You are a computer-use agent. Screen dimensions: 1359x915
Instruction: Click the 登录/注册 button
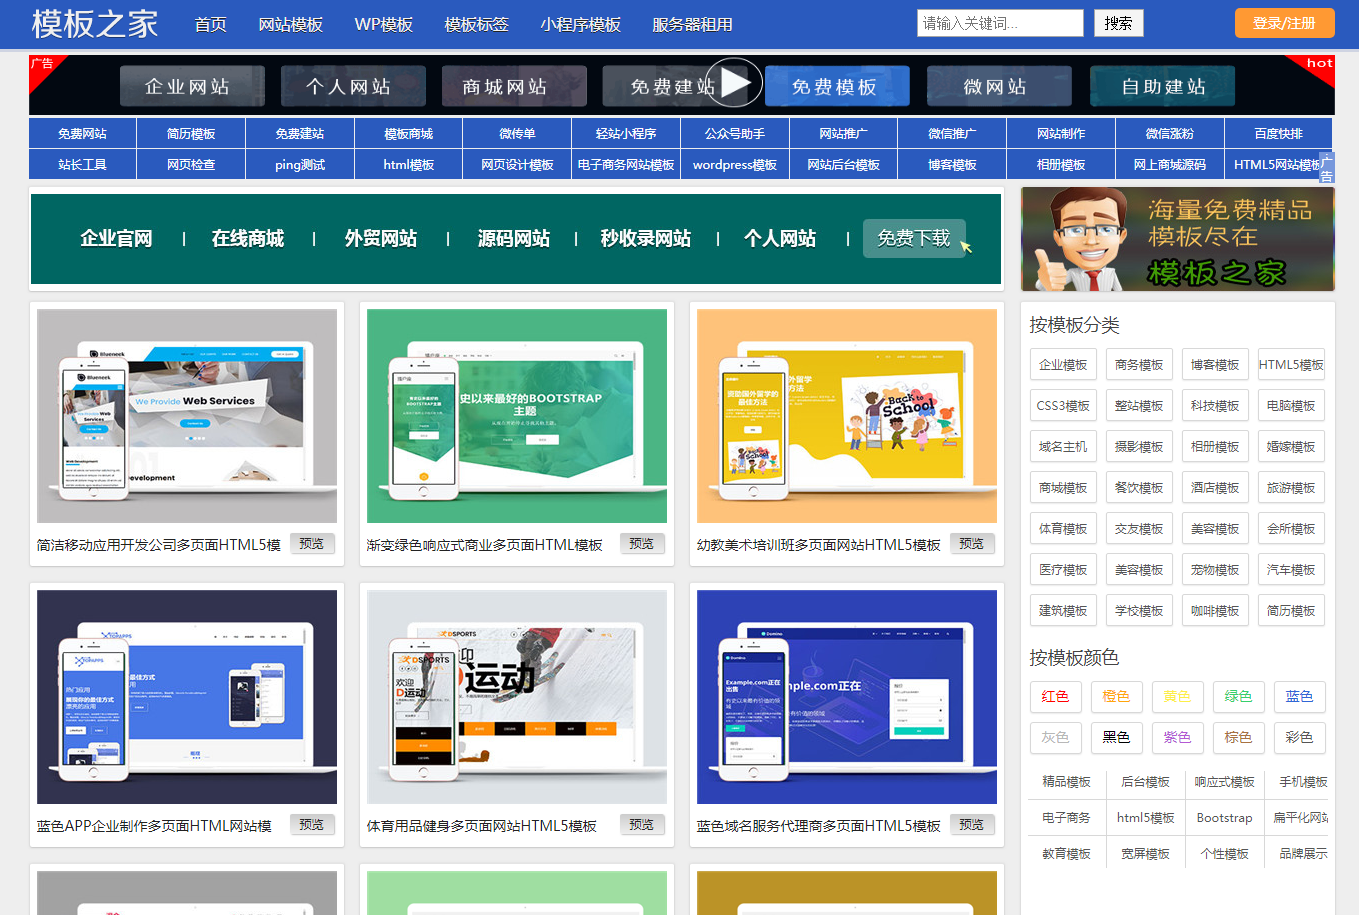(x=1284, y=23)
